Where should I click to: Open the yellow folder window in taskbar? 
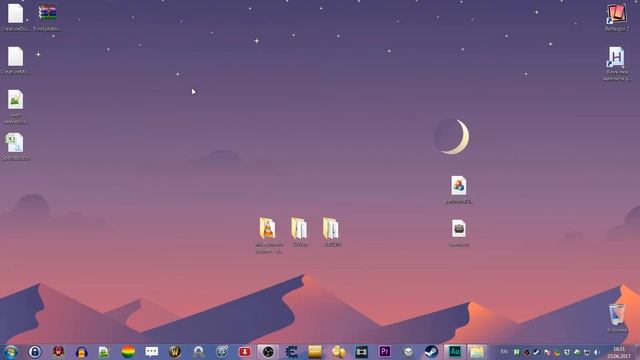coord(476,352)
